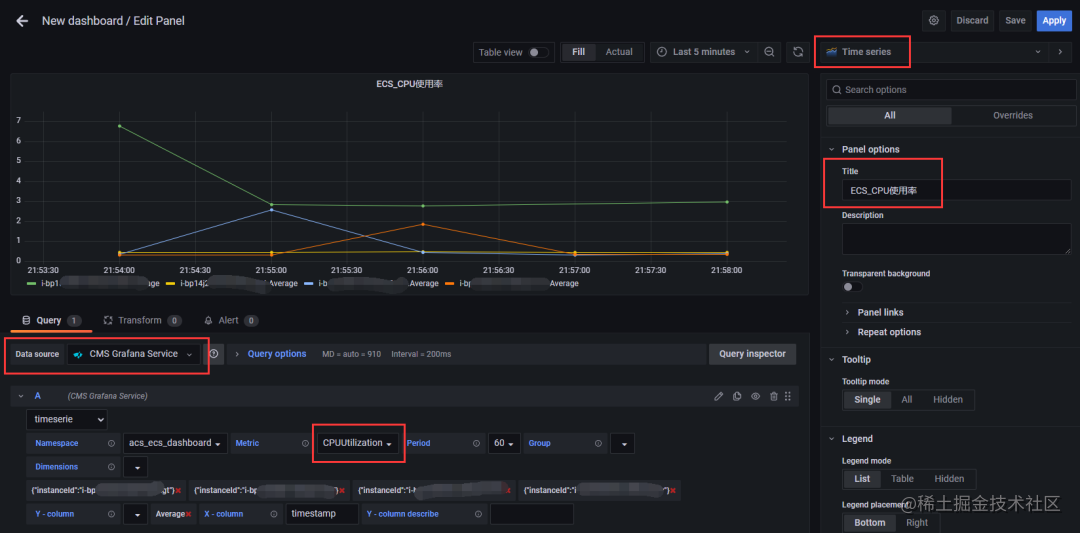
Task: Click Y - column info icon
Action: pyautogui.click(x=111, y=514)
